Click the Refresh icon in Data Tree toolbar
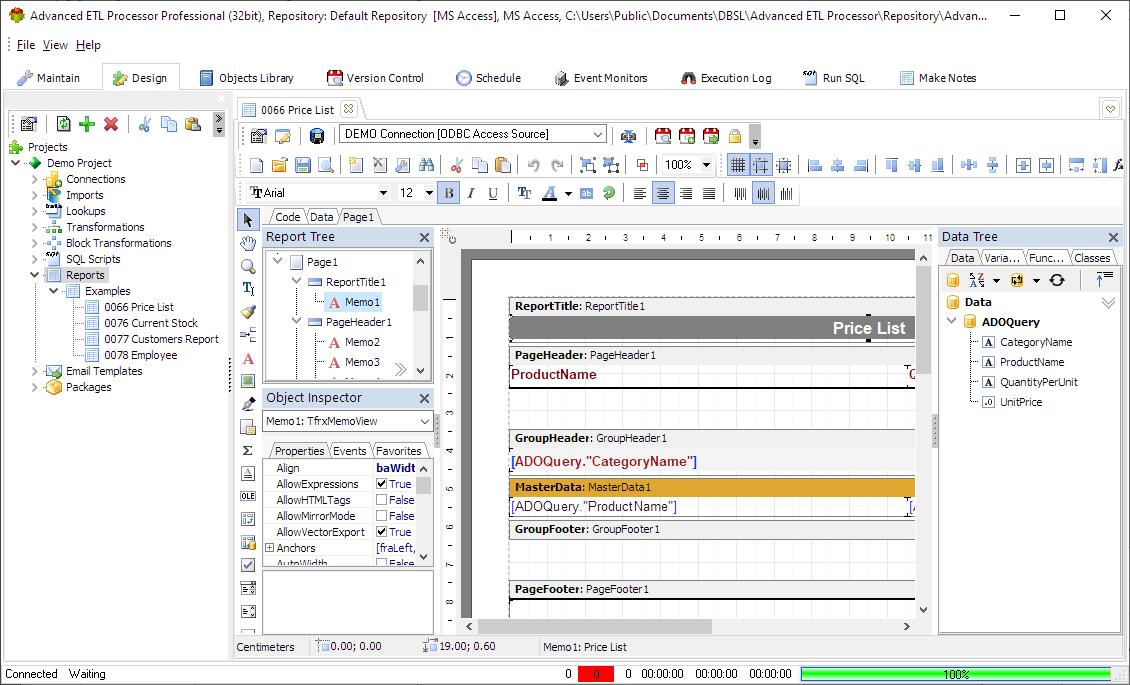Screen dimensions: 1130x685 click(x=1057, y=280)
